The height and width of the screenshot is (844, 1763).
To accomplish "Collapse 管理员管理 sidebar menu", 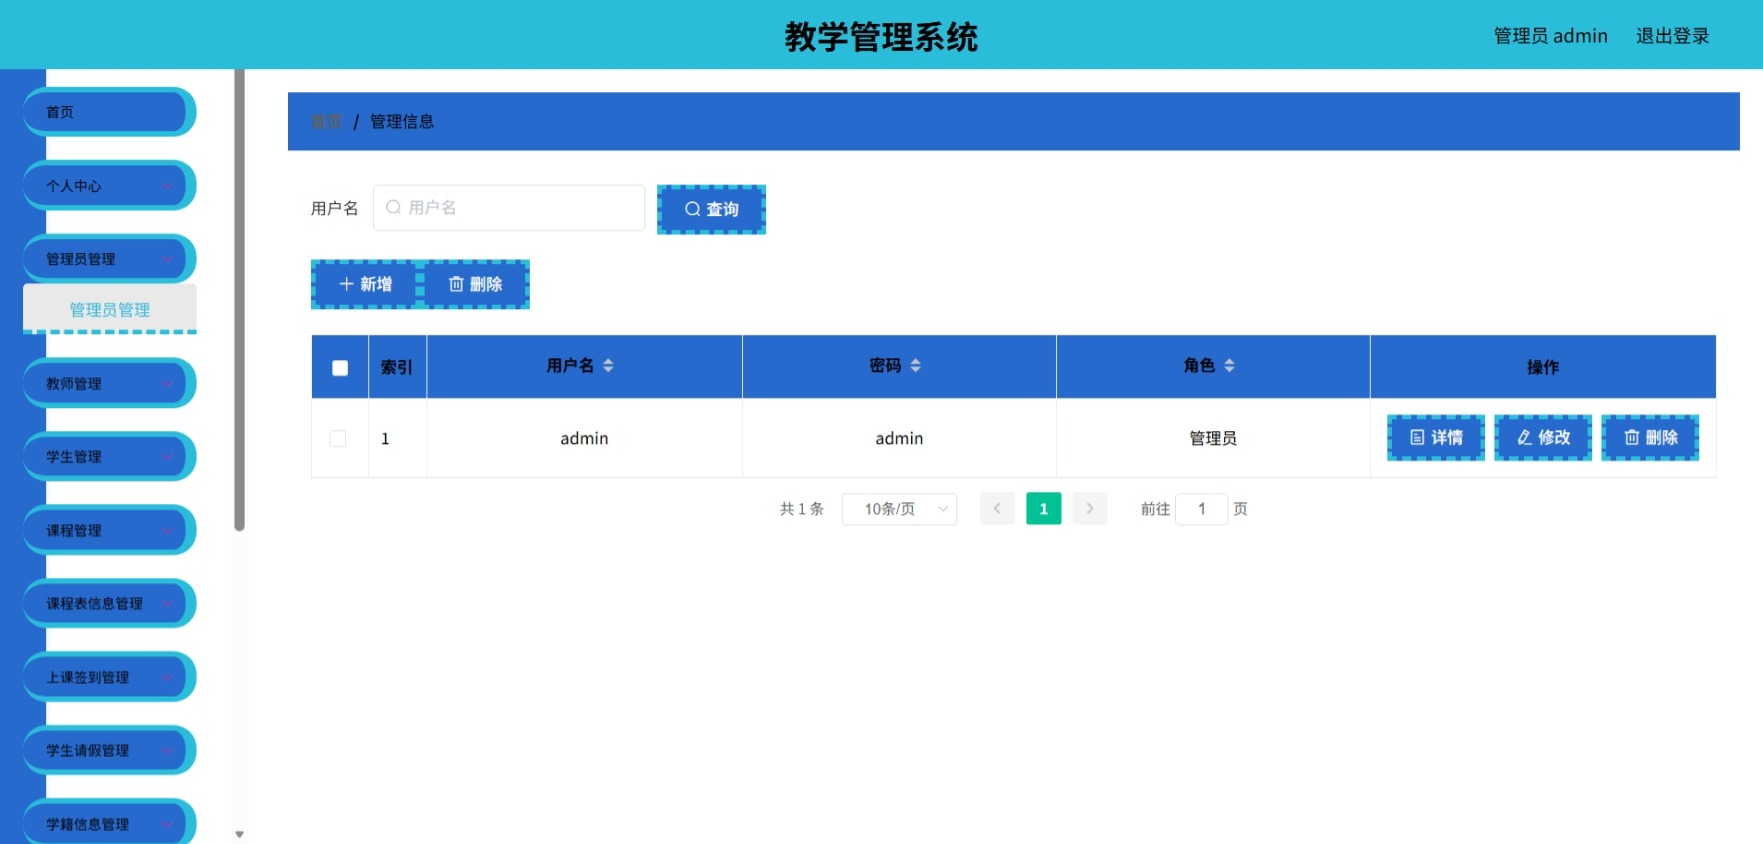I will click(x=109, y=259).
